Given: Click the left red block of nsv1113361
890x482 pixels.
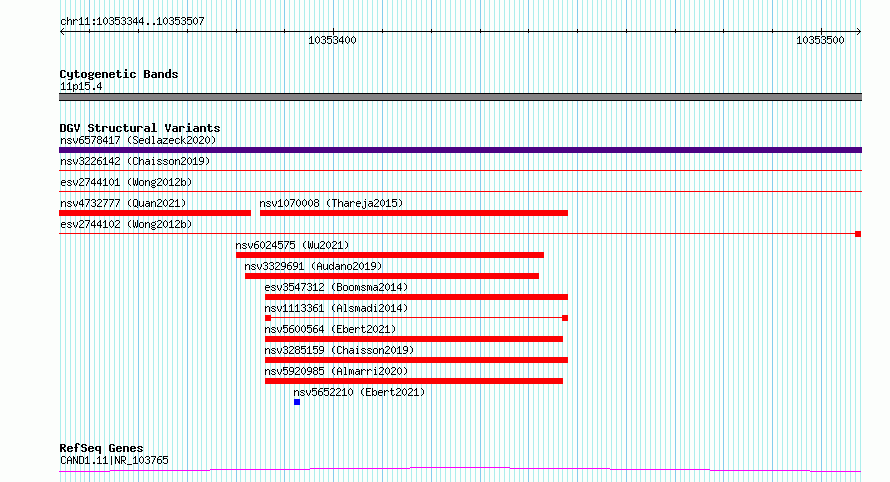Looking at the screenshot, I should point(268,318).
